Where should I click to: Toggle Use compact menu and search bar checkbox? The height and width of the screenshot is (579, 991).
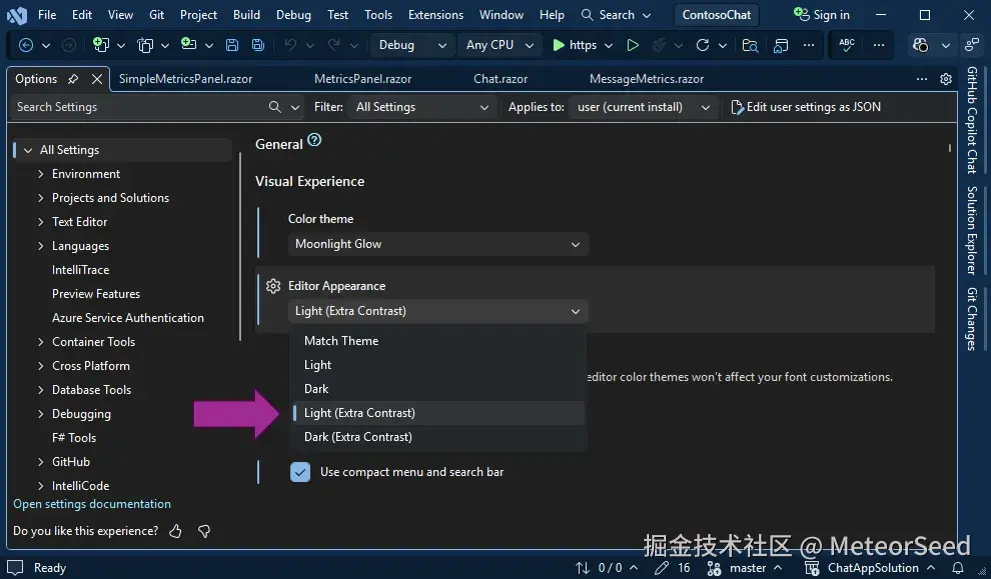pos(300,472)
